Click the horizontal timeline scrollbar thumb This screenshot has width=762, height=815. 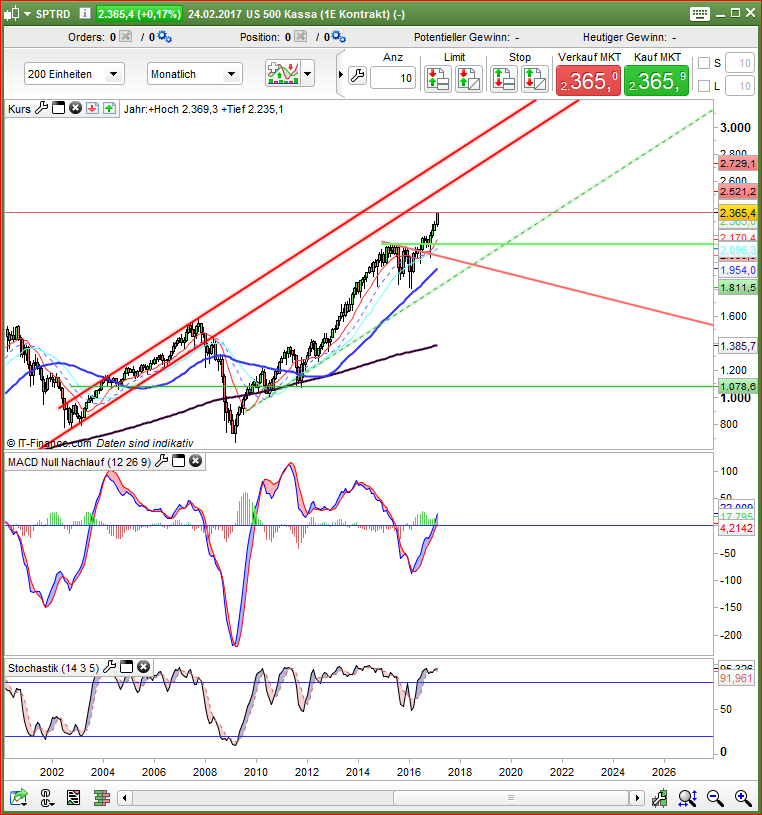(x=511, y=797)
